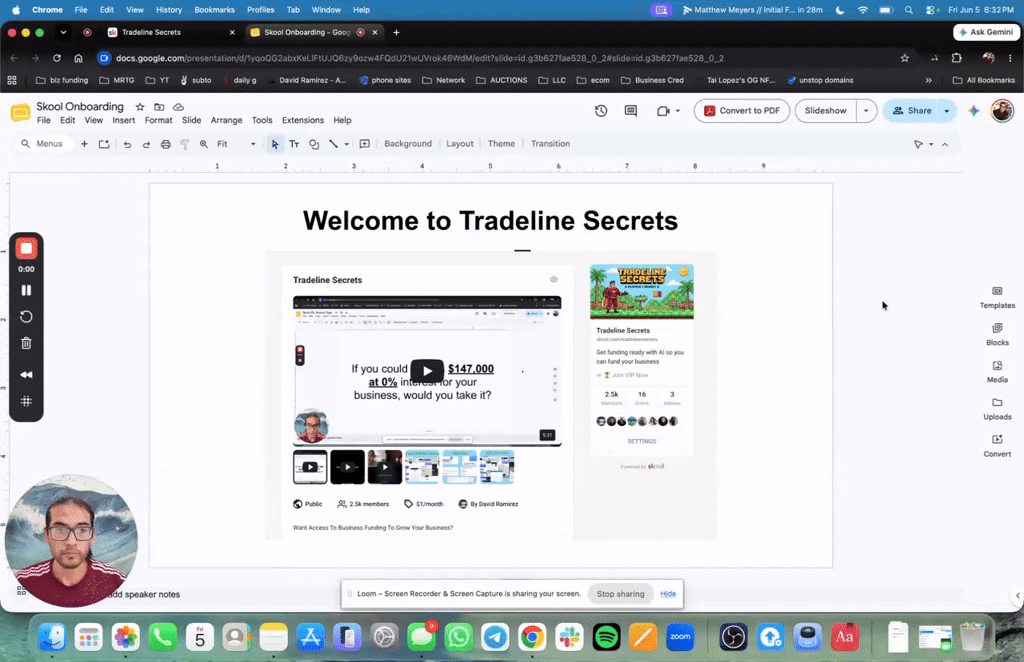Open the Extensions menu
The image size is (1024, 662).
[302, 120]
